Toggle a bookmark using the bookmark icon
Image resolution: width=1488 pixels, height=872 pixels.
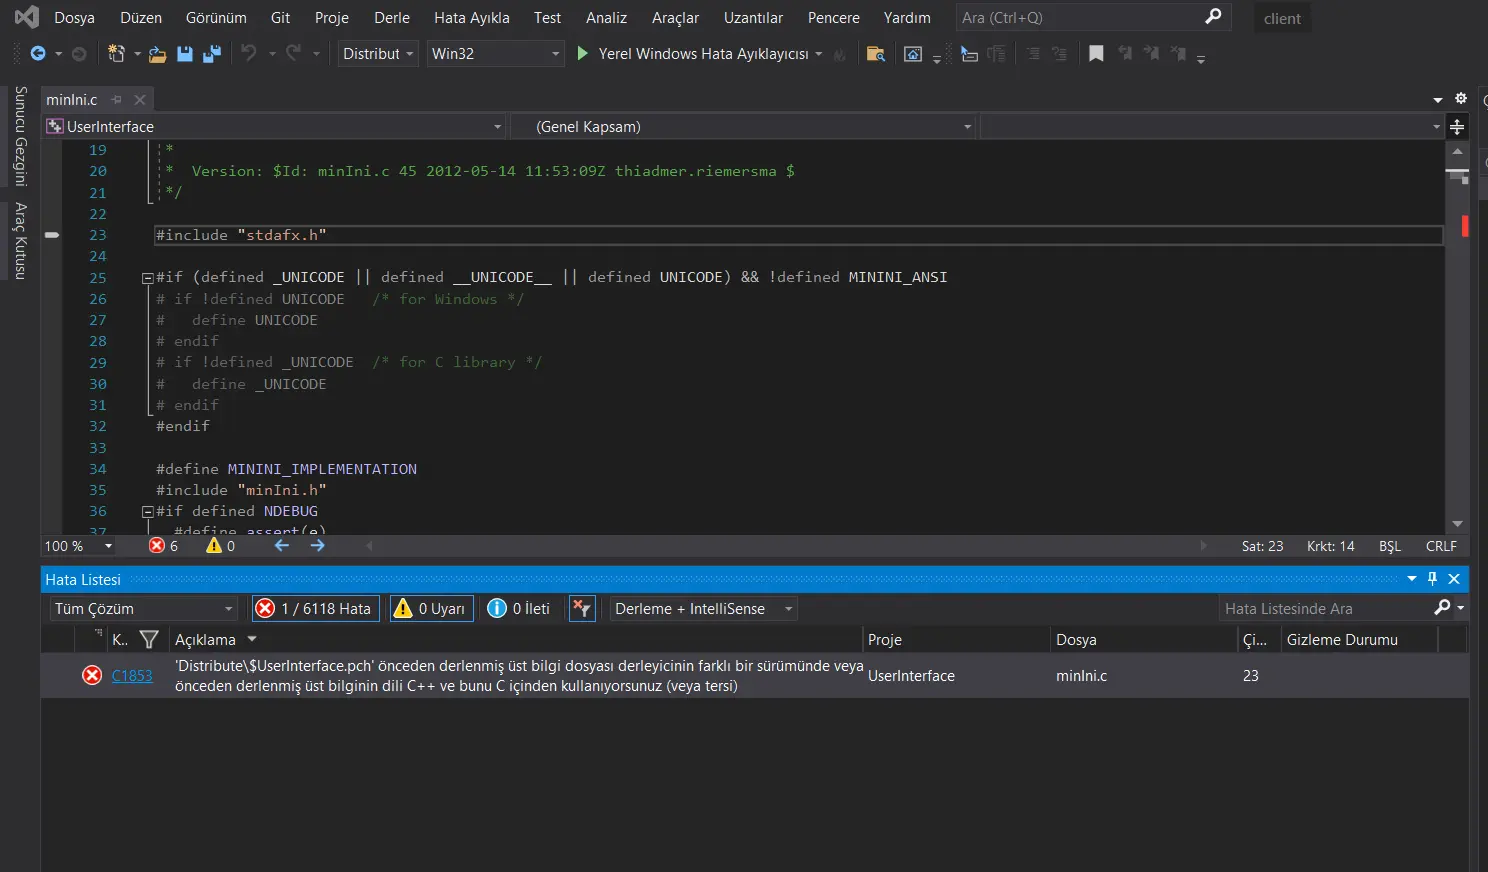tap(1096, 54)
